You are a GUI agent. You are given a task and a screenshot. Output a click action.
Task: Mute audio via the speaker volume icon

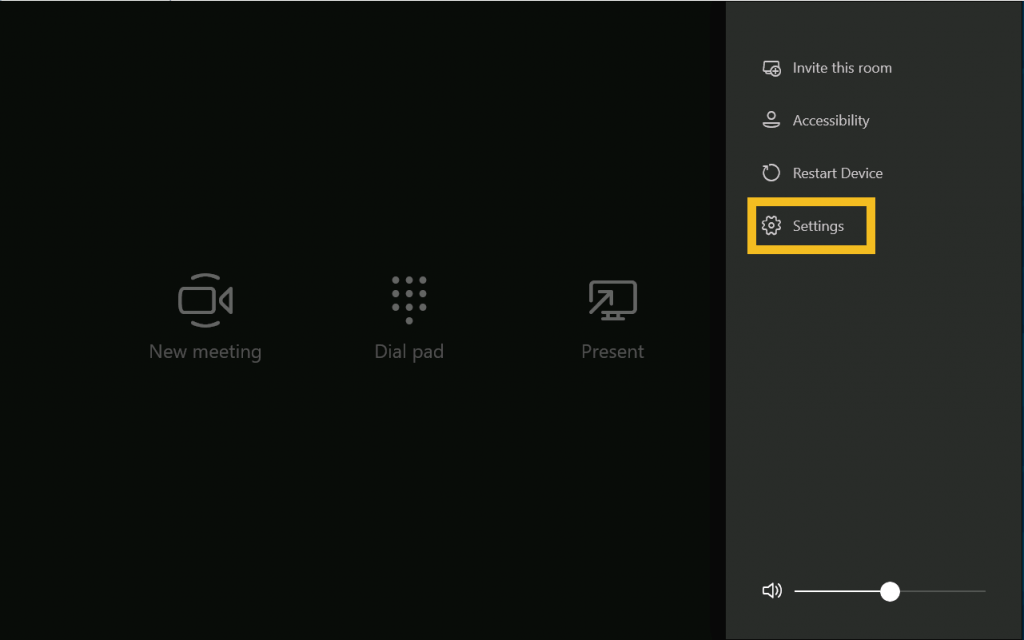(x=772, y=591)
